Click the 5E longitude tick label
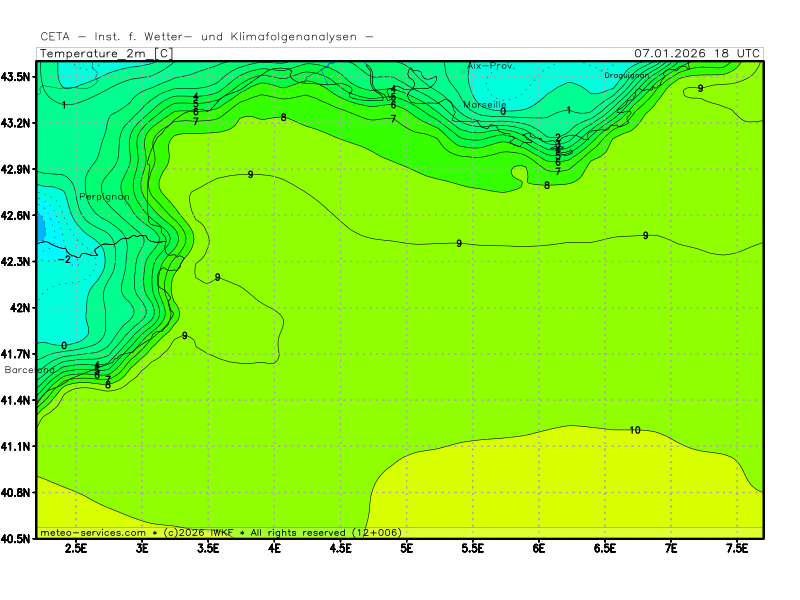Viewport: 800px width, 600px height. (406, 548)
